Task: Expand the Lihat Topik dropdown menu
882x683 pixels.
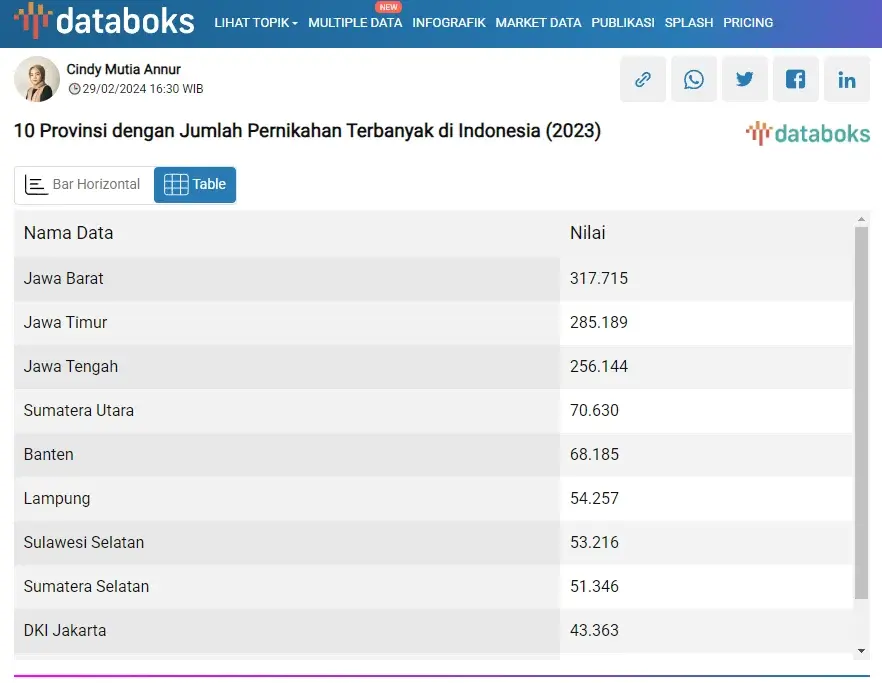Action: click(x=256, y=23)
